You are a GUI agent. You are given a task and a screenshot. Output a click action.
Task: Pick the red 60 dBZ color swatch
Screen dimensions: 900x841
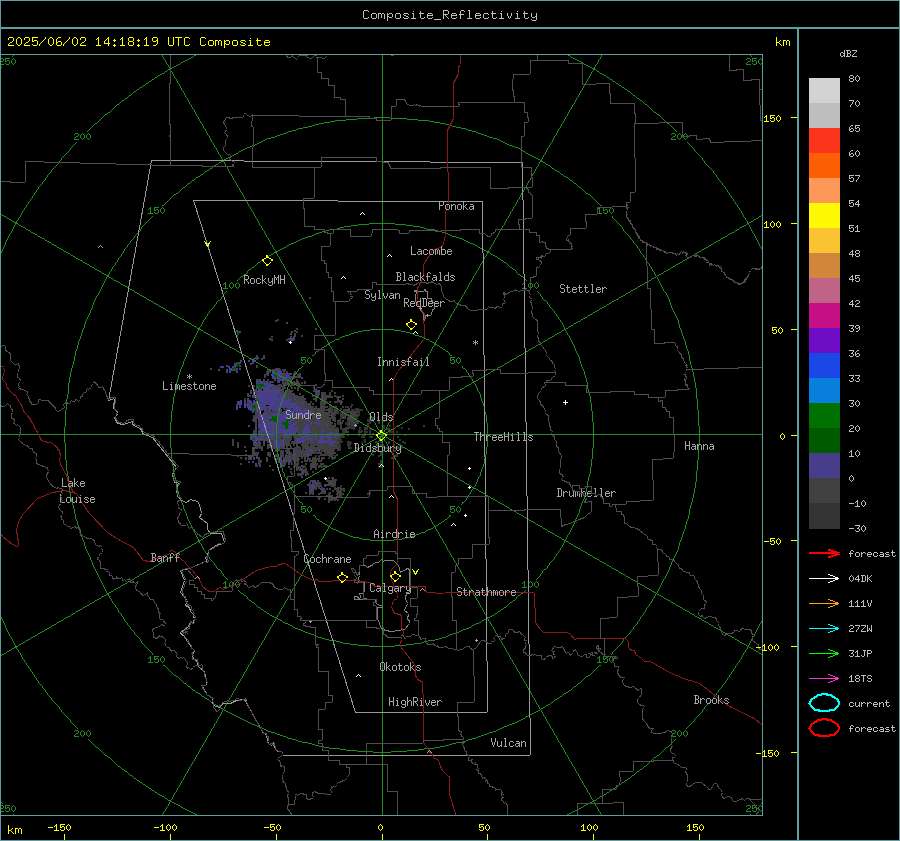824,141
